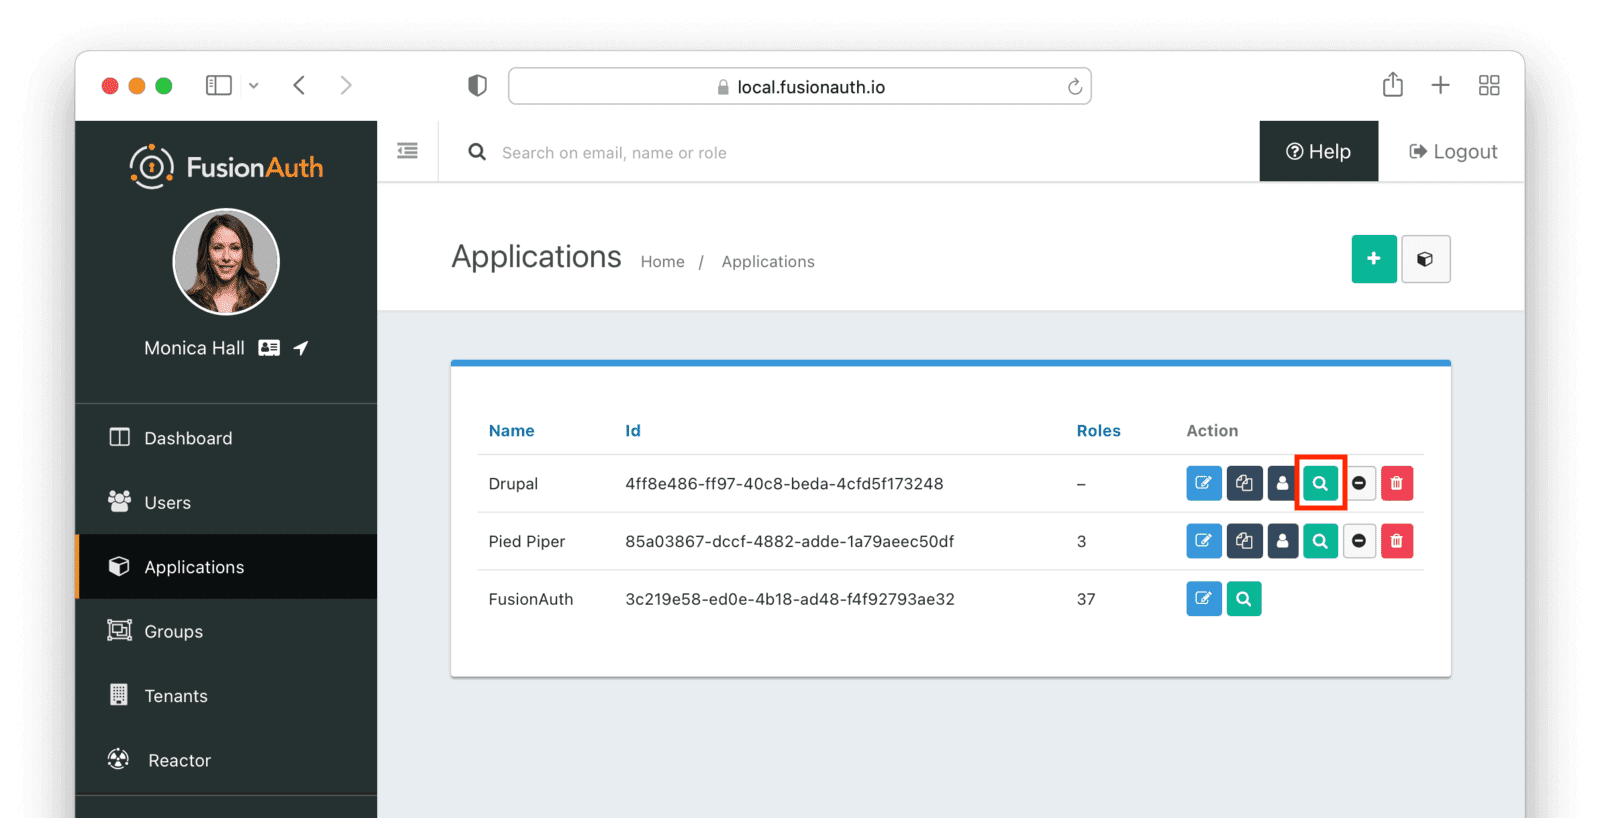Edit the FusionAuth application
Screen dimensions: 1600x818
(1204, 599)
